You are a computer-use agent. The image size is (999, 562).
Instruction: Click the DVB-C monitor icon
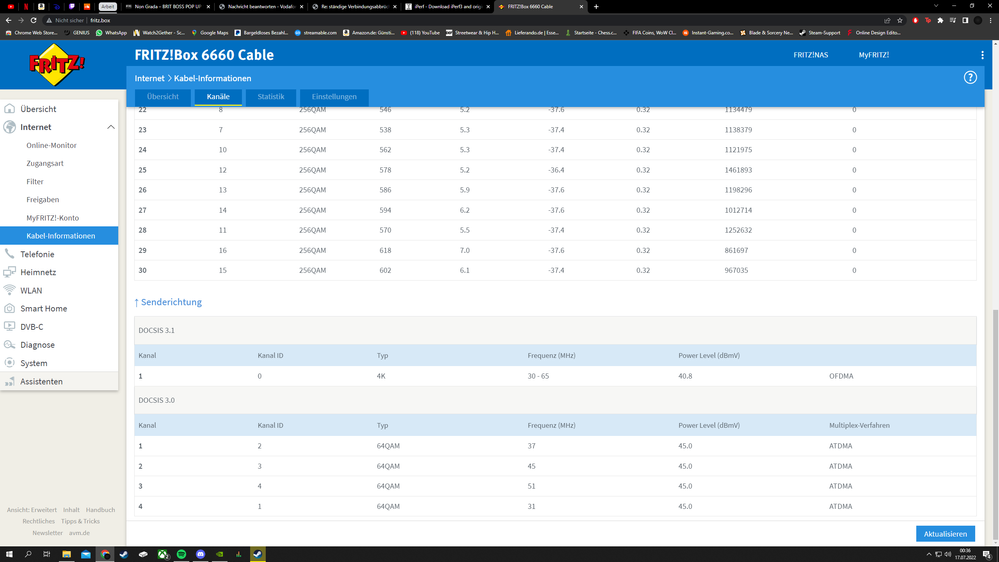(x=10, y=326)
